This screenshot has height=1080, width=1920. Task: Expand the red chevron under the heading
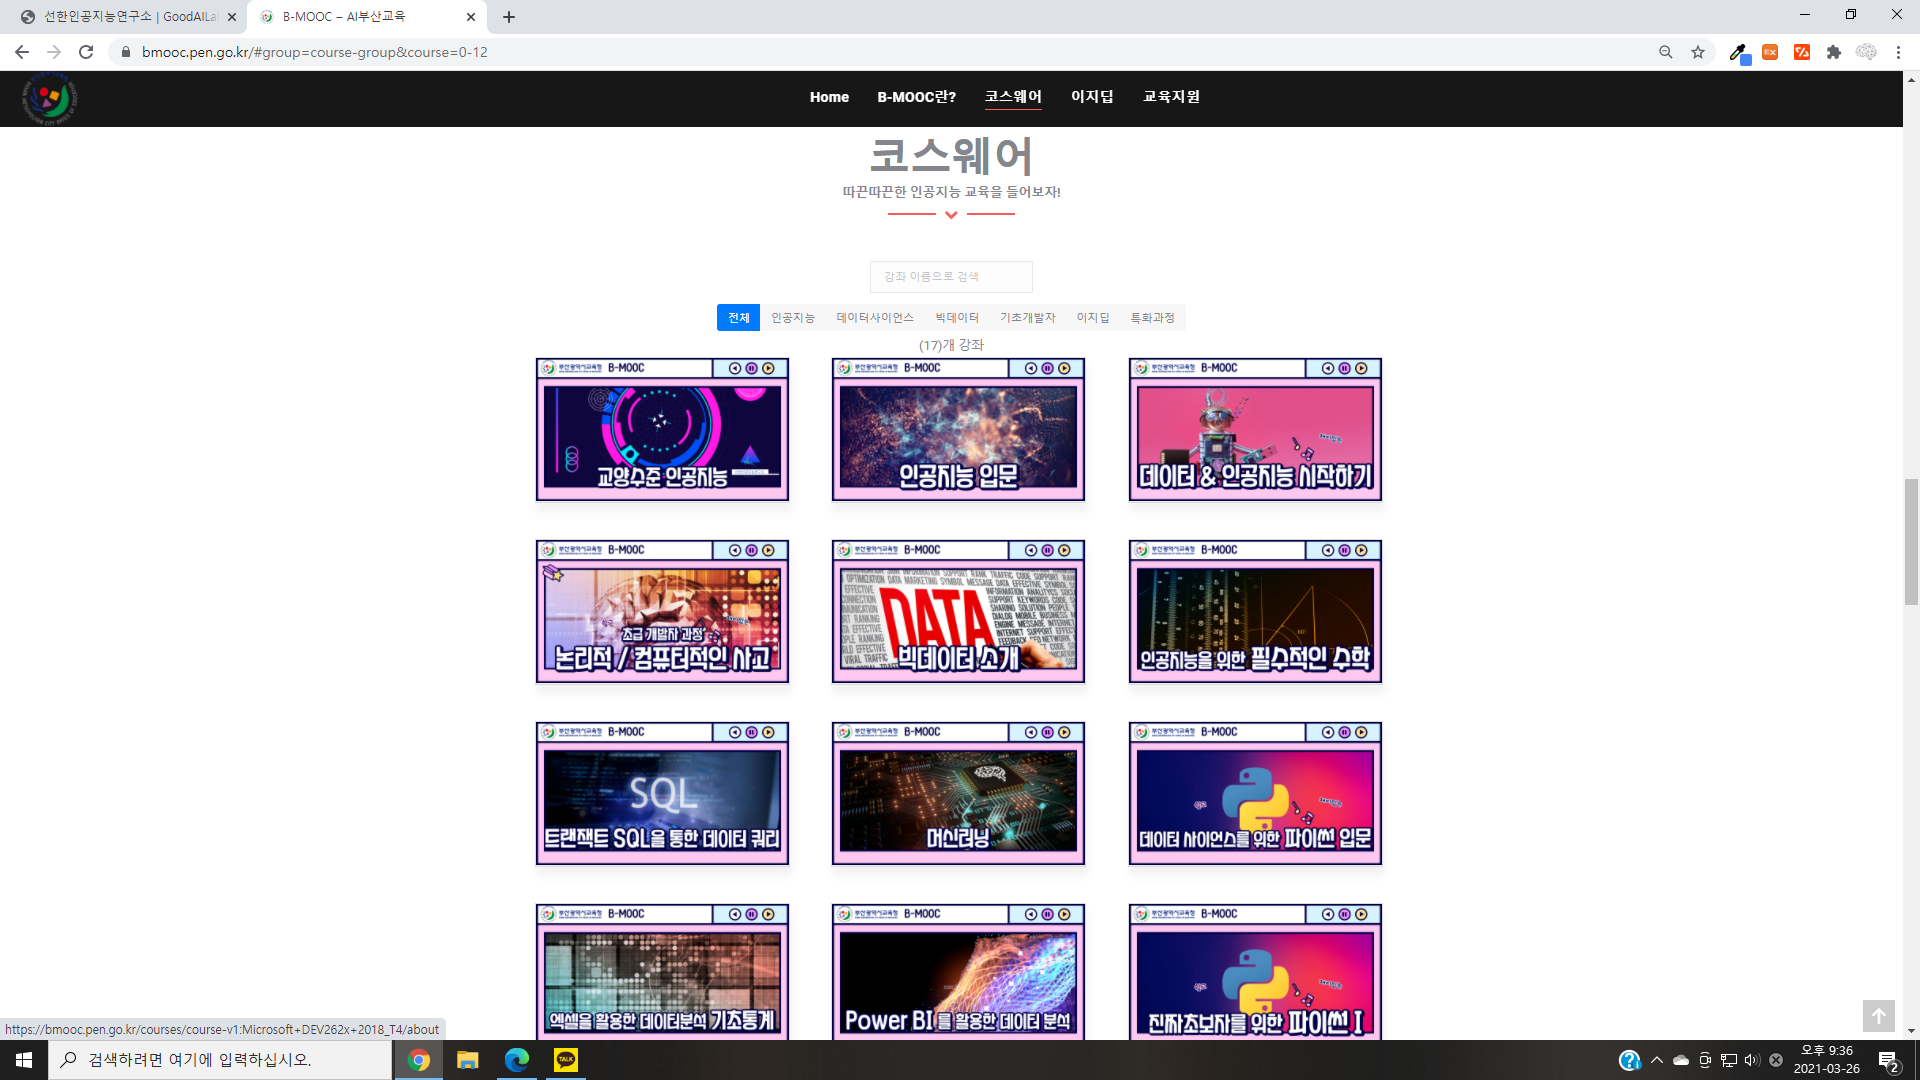point(951,215)
